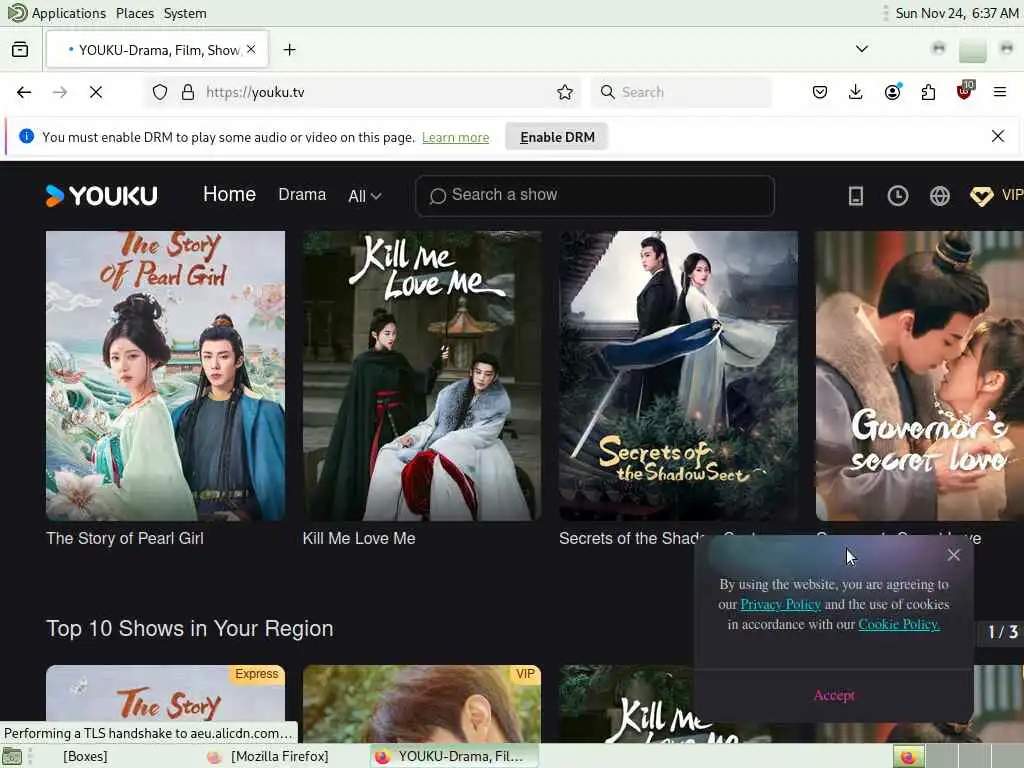Click the Search a show field
This screenshot has height=768, width=1024.
[595, 195]
